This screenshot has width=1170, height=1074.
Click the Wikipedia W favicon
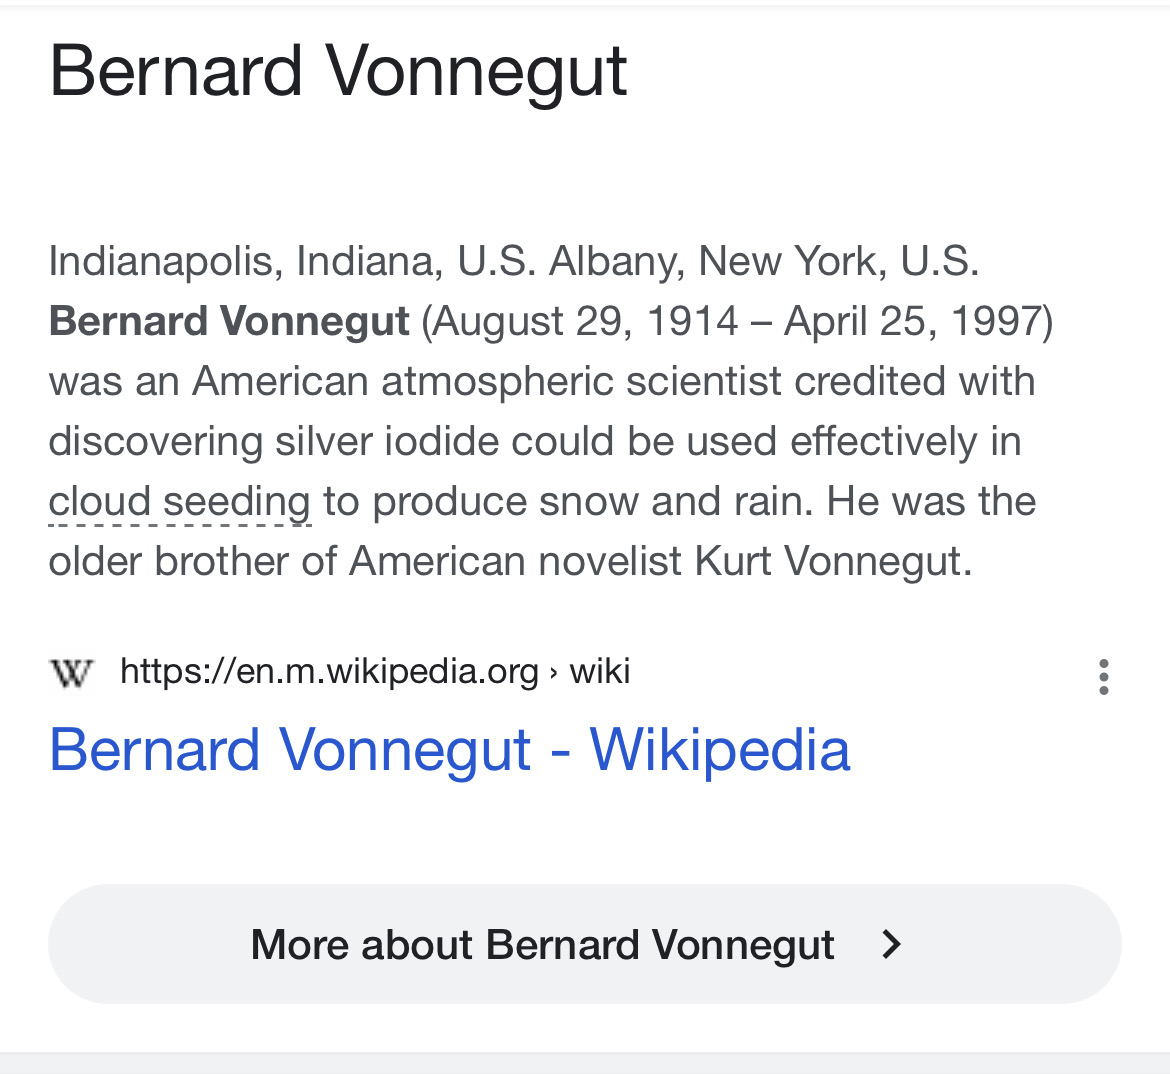(x=71, y=673)
